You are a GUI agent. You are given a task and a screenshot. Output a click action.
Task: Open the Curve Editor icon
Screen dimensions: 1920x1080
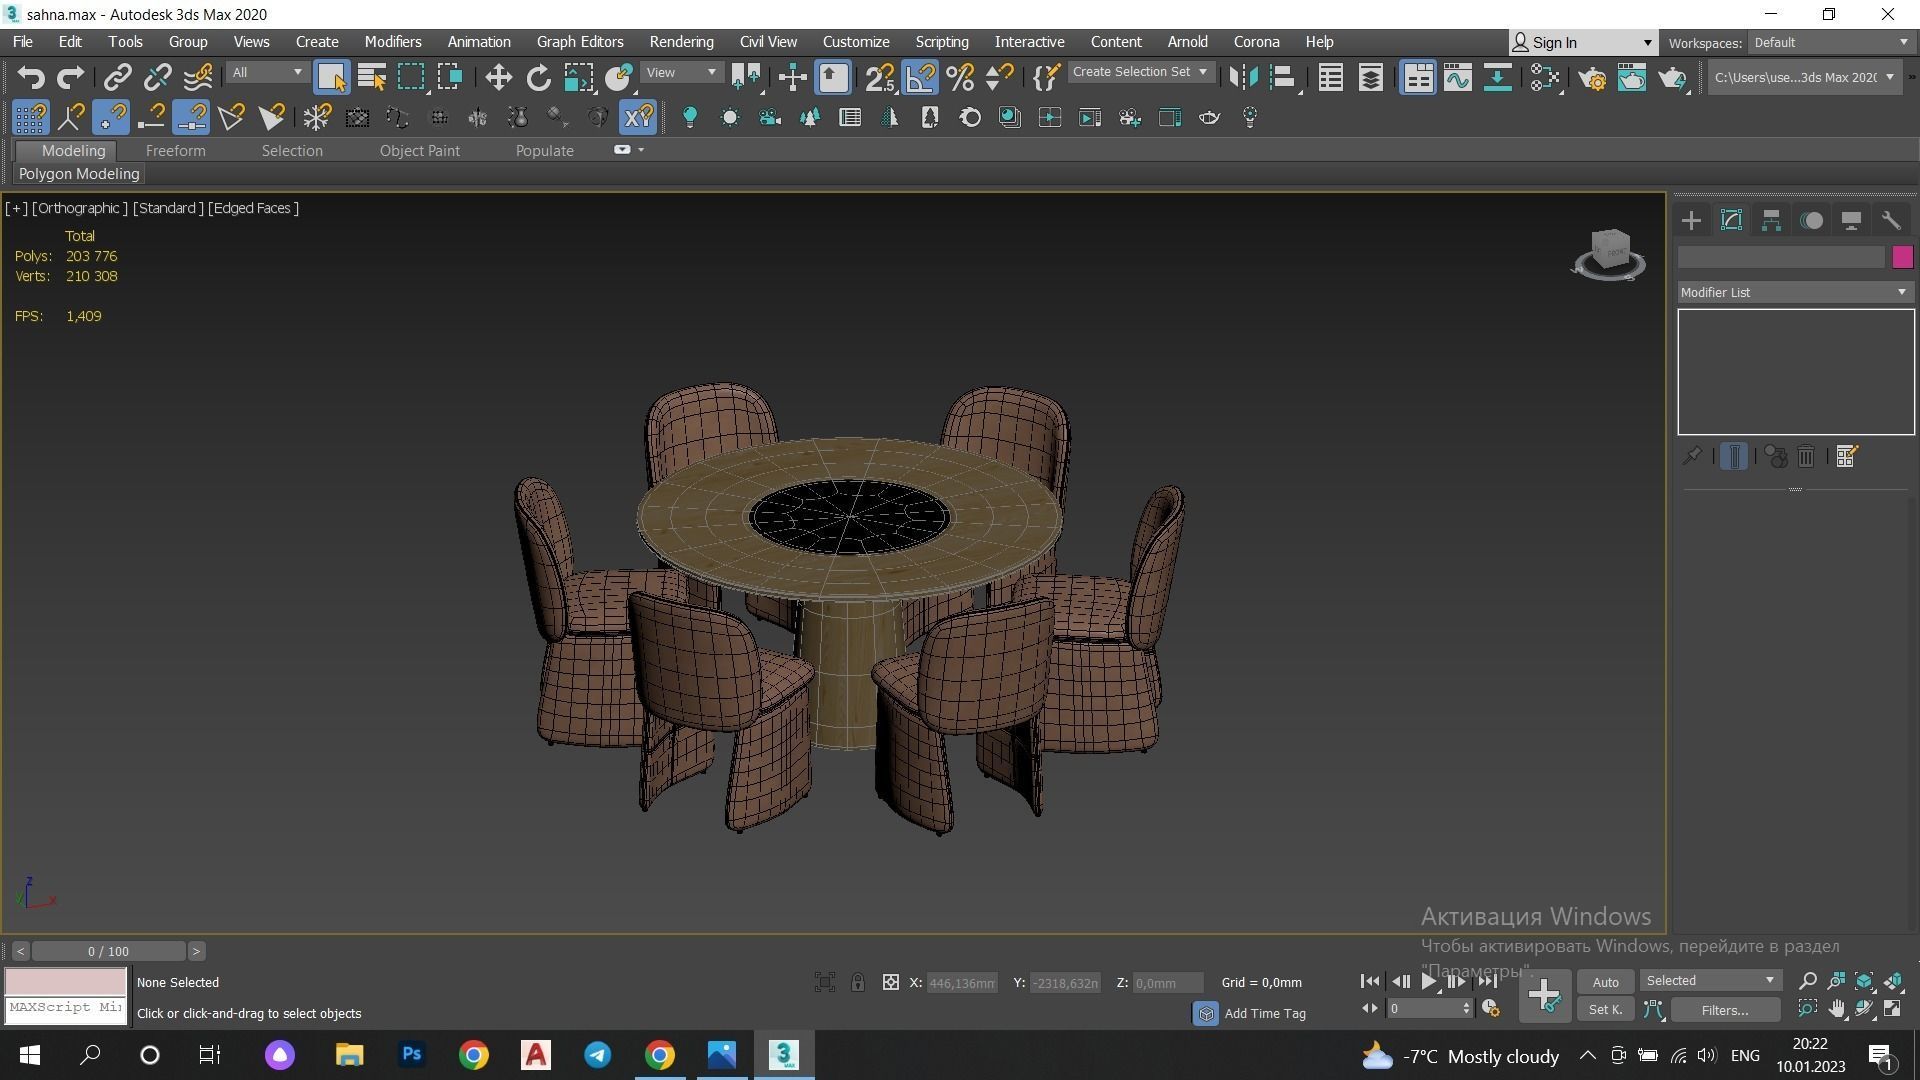tap(1458, 77)
